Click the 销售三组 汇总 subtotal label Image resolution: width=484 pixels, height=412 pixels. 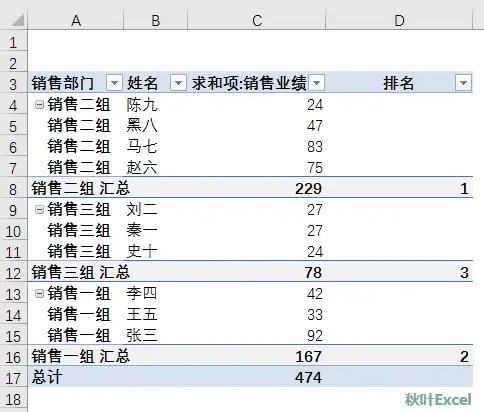tap(81, 273)
